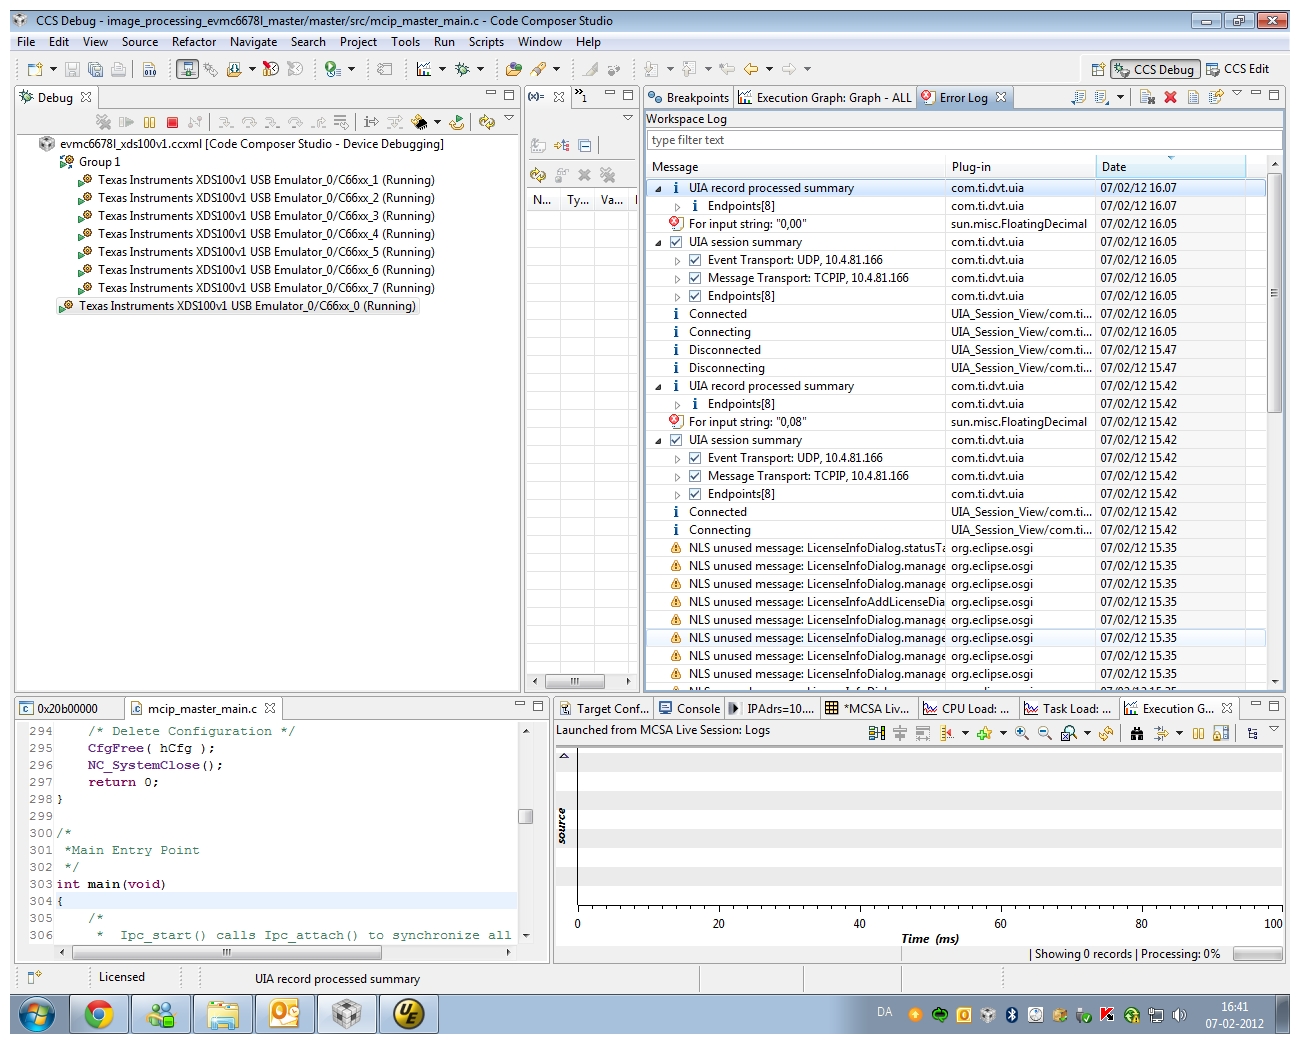Viewport: 1299px width, 1043px height.
Task: Click the Skip All Breakpoints toolbar icon
Action: [x=295, y=69]
